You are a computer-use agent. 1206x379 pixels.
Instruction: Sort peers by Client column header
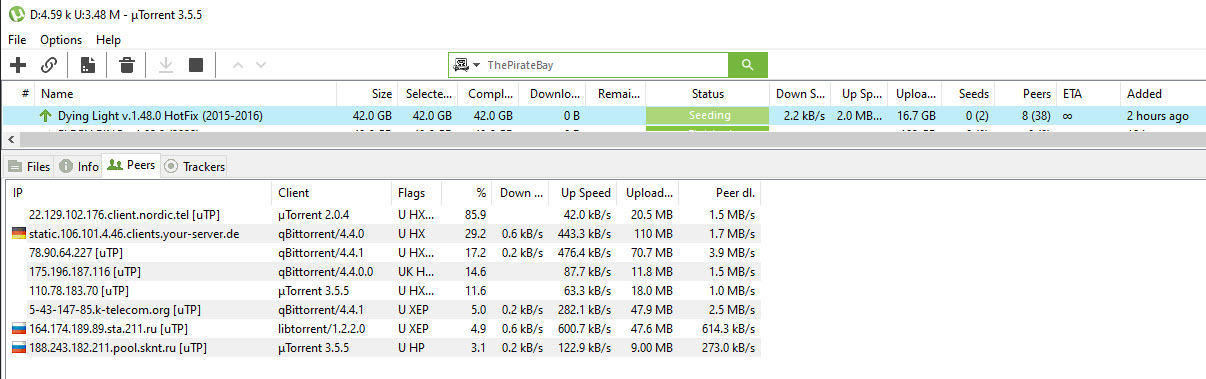[293, 193]
